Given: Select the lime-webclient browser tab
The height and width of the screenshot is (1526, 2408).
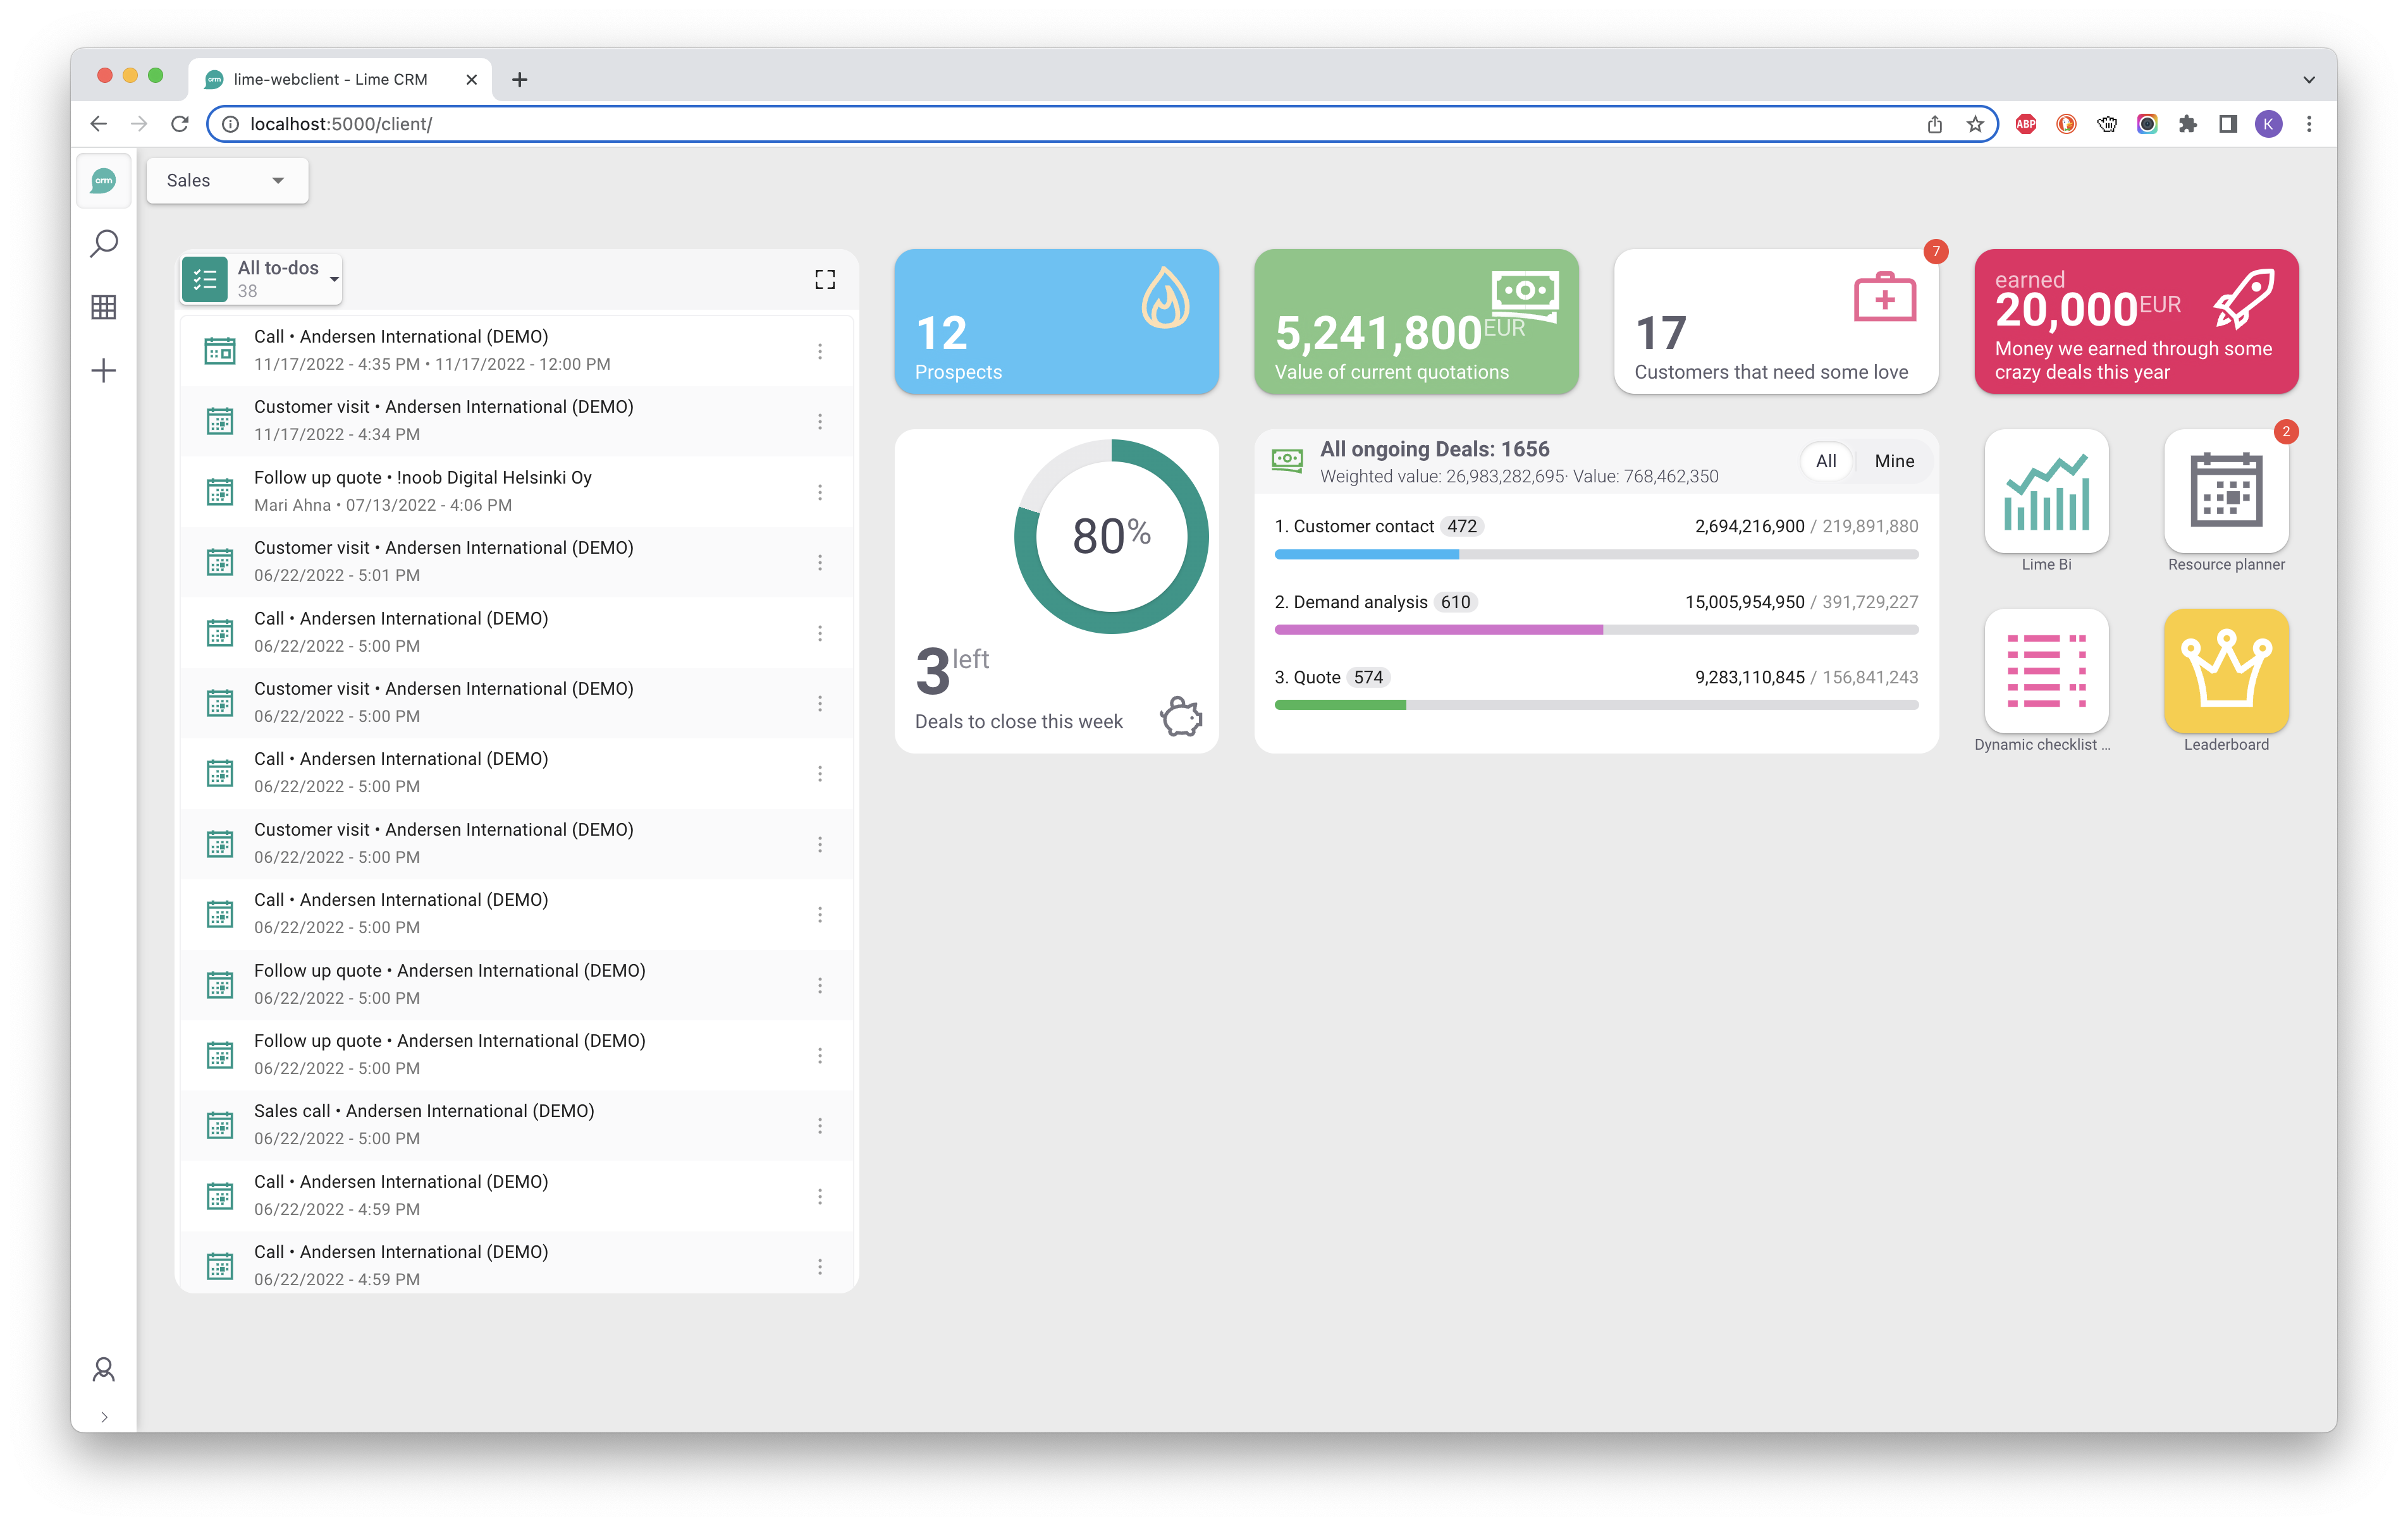Looking at the screenshot, I should [330, 79].
